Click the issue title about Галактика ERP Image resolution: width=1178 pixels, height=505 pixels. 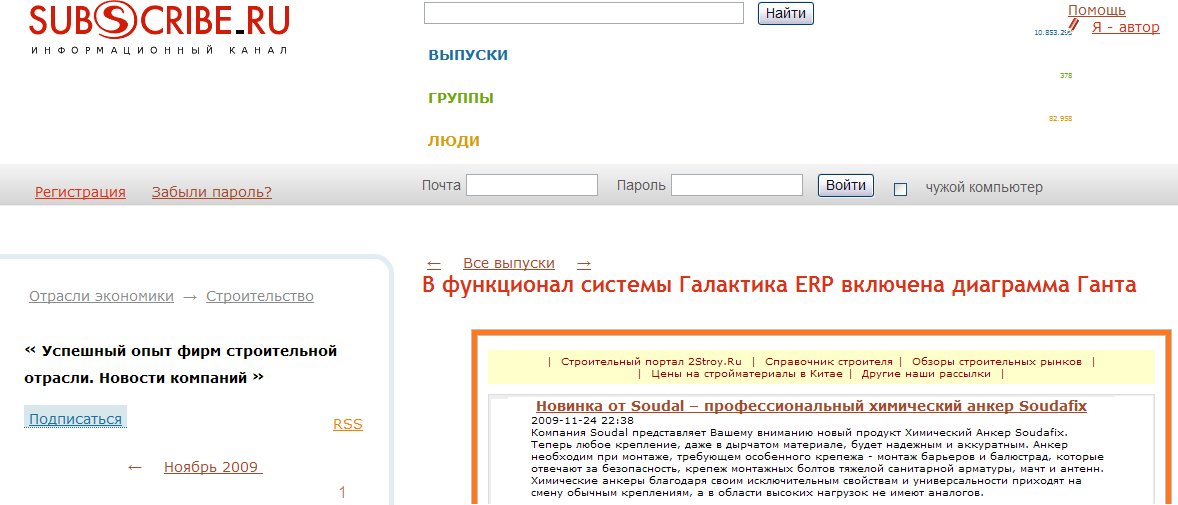pos(780,286)
